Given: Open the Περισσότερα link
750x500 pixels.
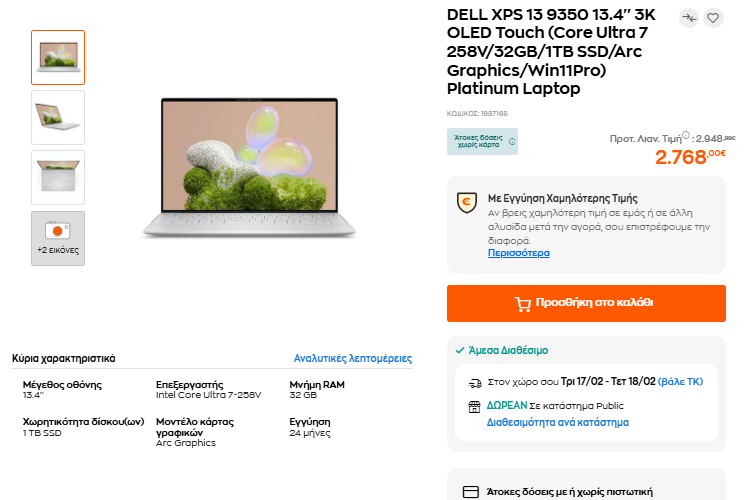Looking at the screenshot, I should tap(518, 253).
